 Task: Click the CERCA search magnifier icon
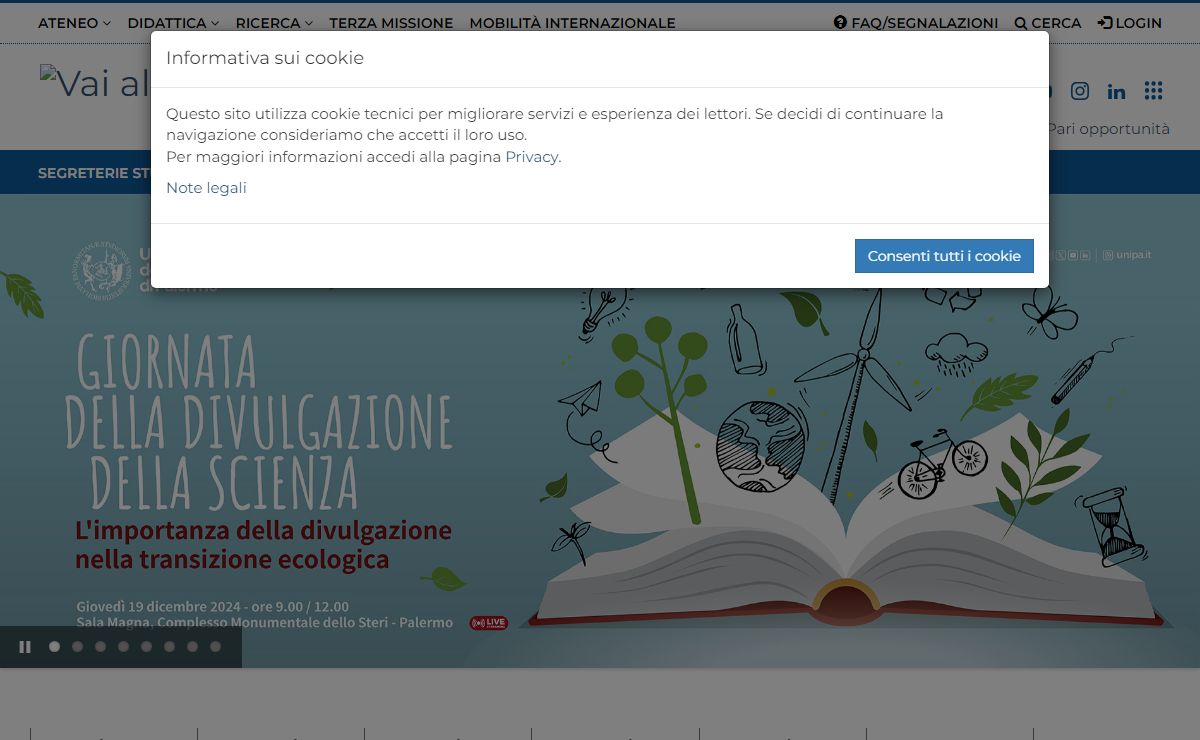click(x=1020, y=23)
